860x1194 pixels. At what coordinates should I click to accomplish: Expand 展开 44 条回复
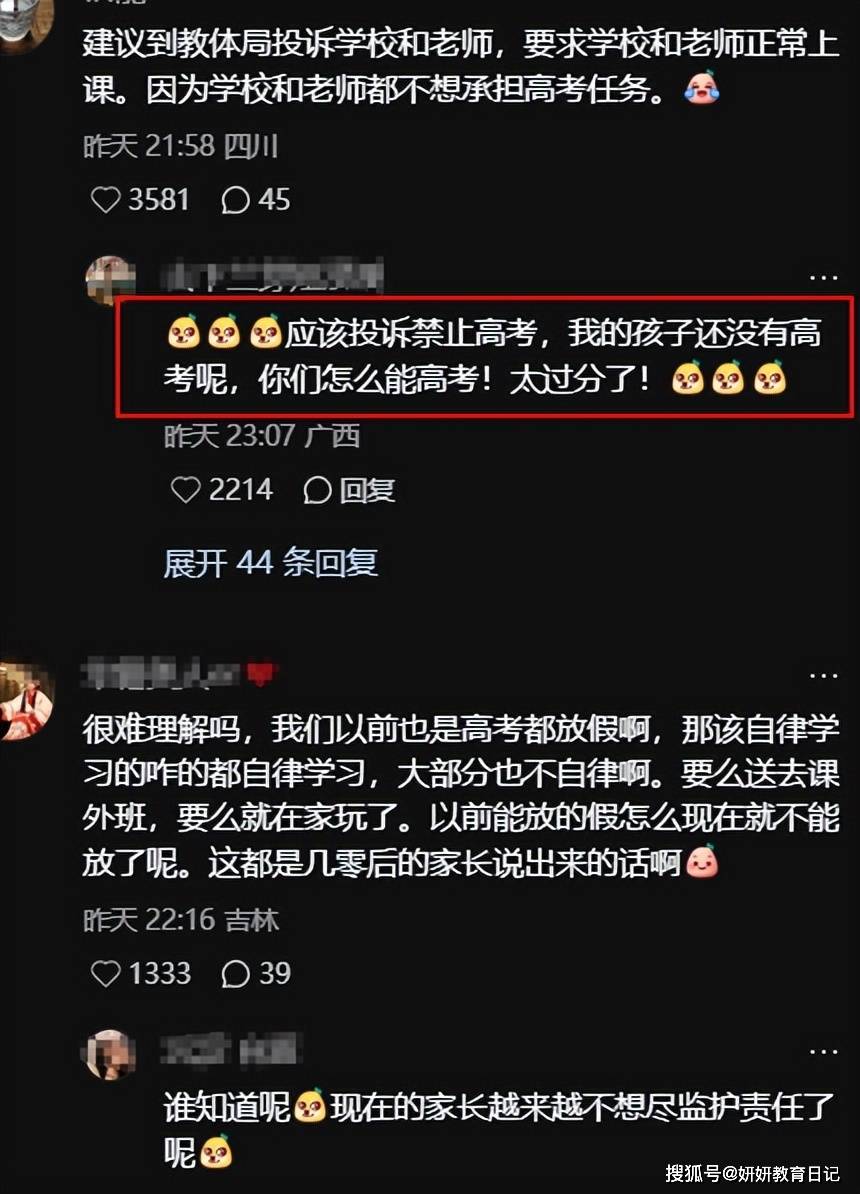[270, 563]
